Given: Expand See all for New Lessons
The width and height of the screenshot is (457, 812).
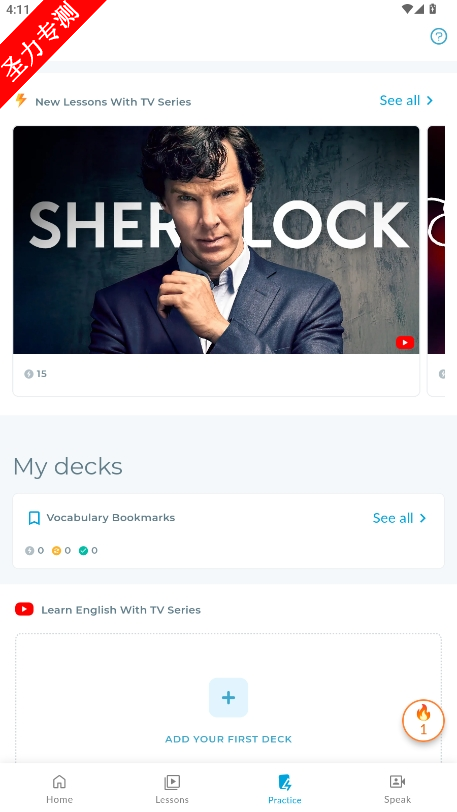Looking at the screenshot, I should pyautogui.click(x=406, y=100).
